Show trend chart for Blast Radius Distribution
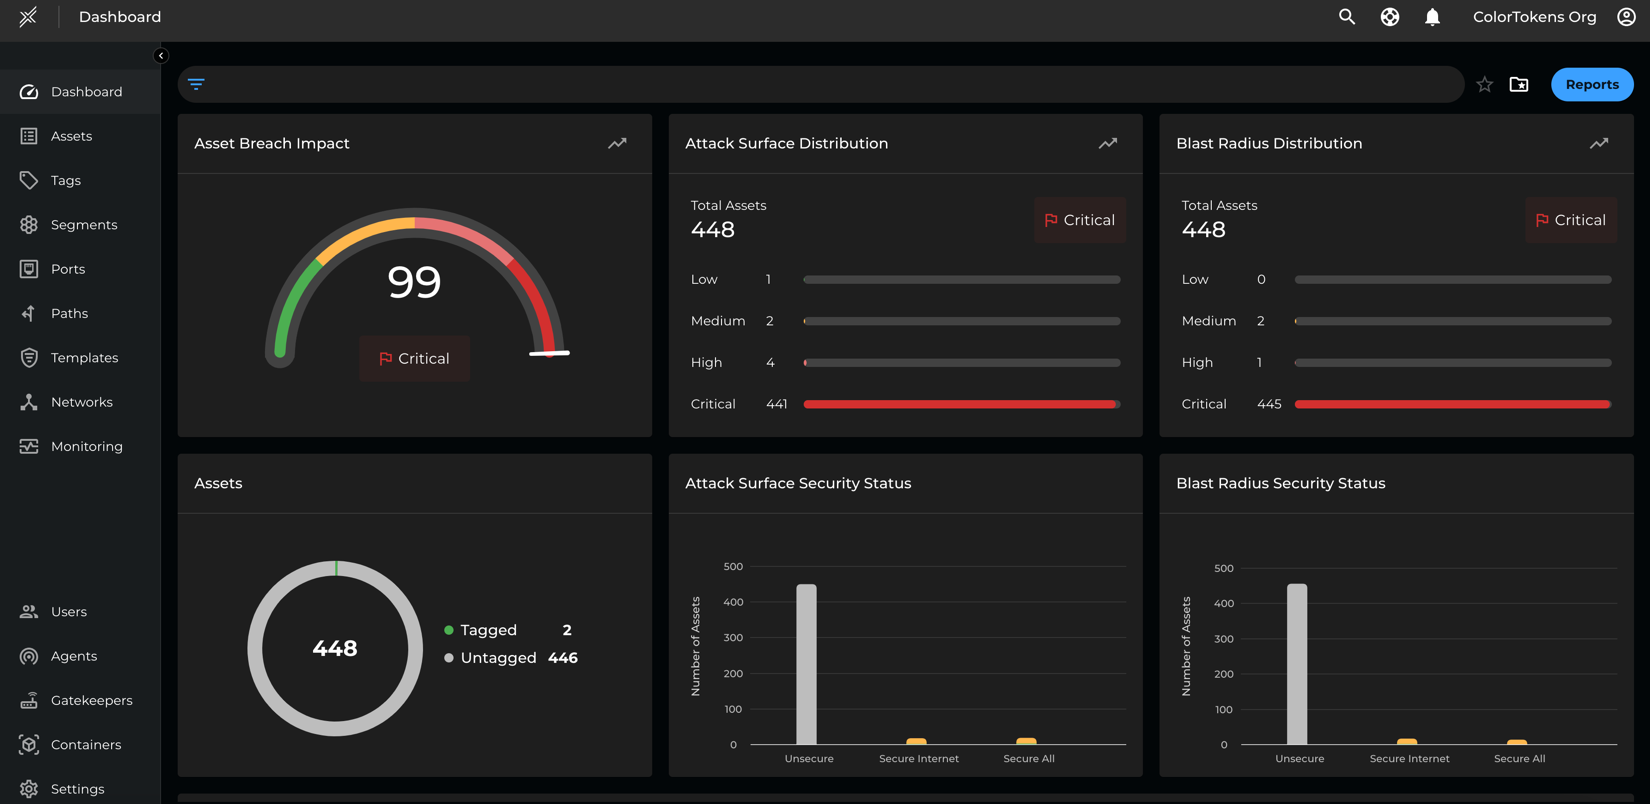The width and height of the screenshot is (1650, 804). 1599,144
